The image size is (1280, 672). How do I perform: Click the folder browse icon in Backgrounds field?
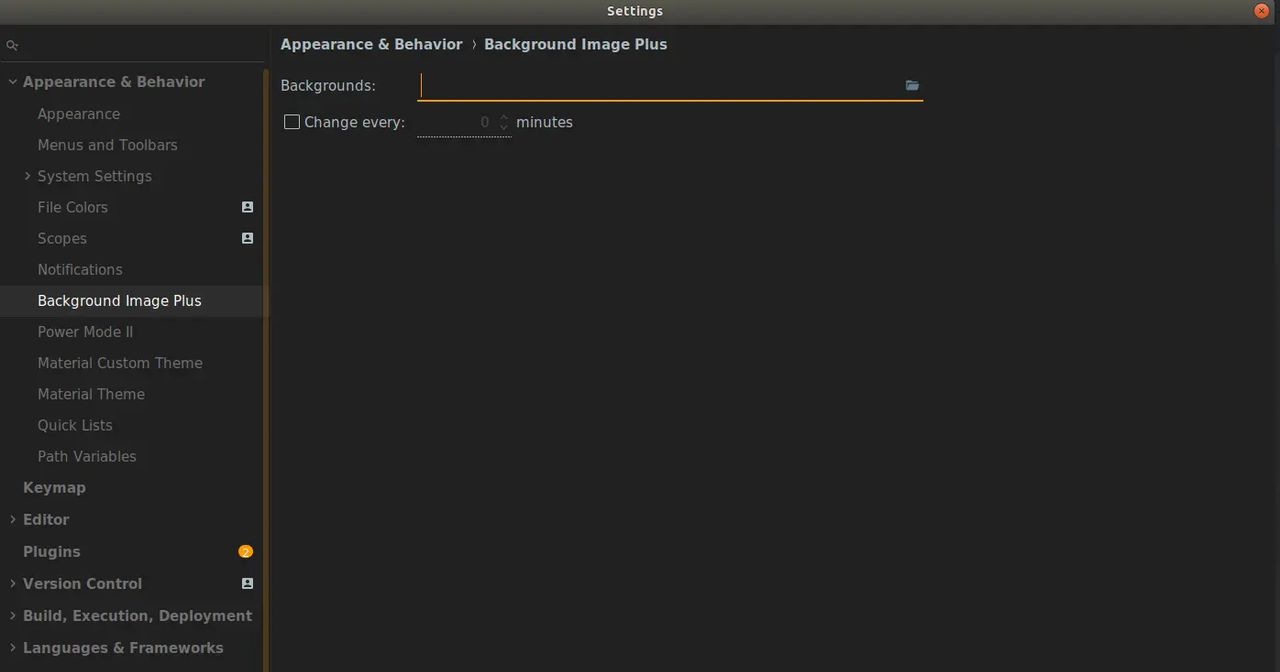[912, 86]
